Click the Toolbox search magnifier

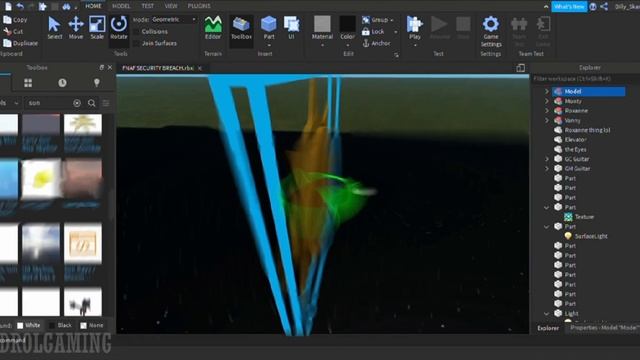click(x=91, y=103)
